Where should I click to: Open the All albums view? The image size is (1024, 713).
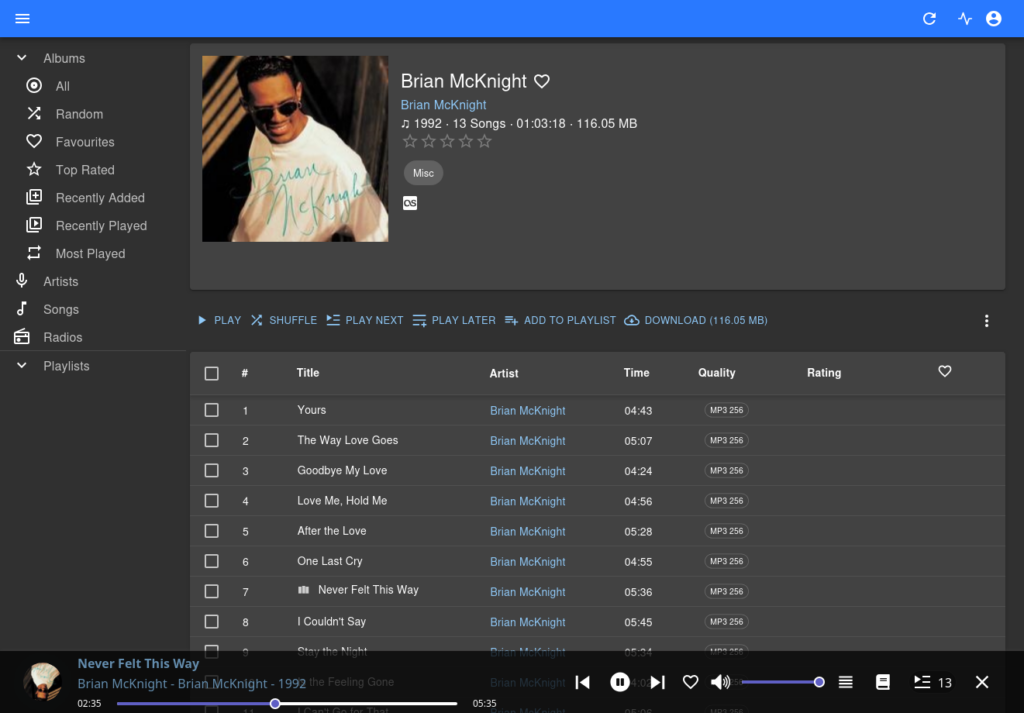point(63,86)
